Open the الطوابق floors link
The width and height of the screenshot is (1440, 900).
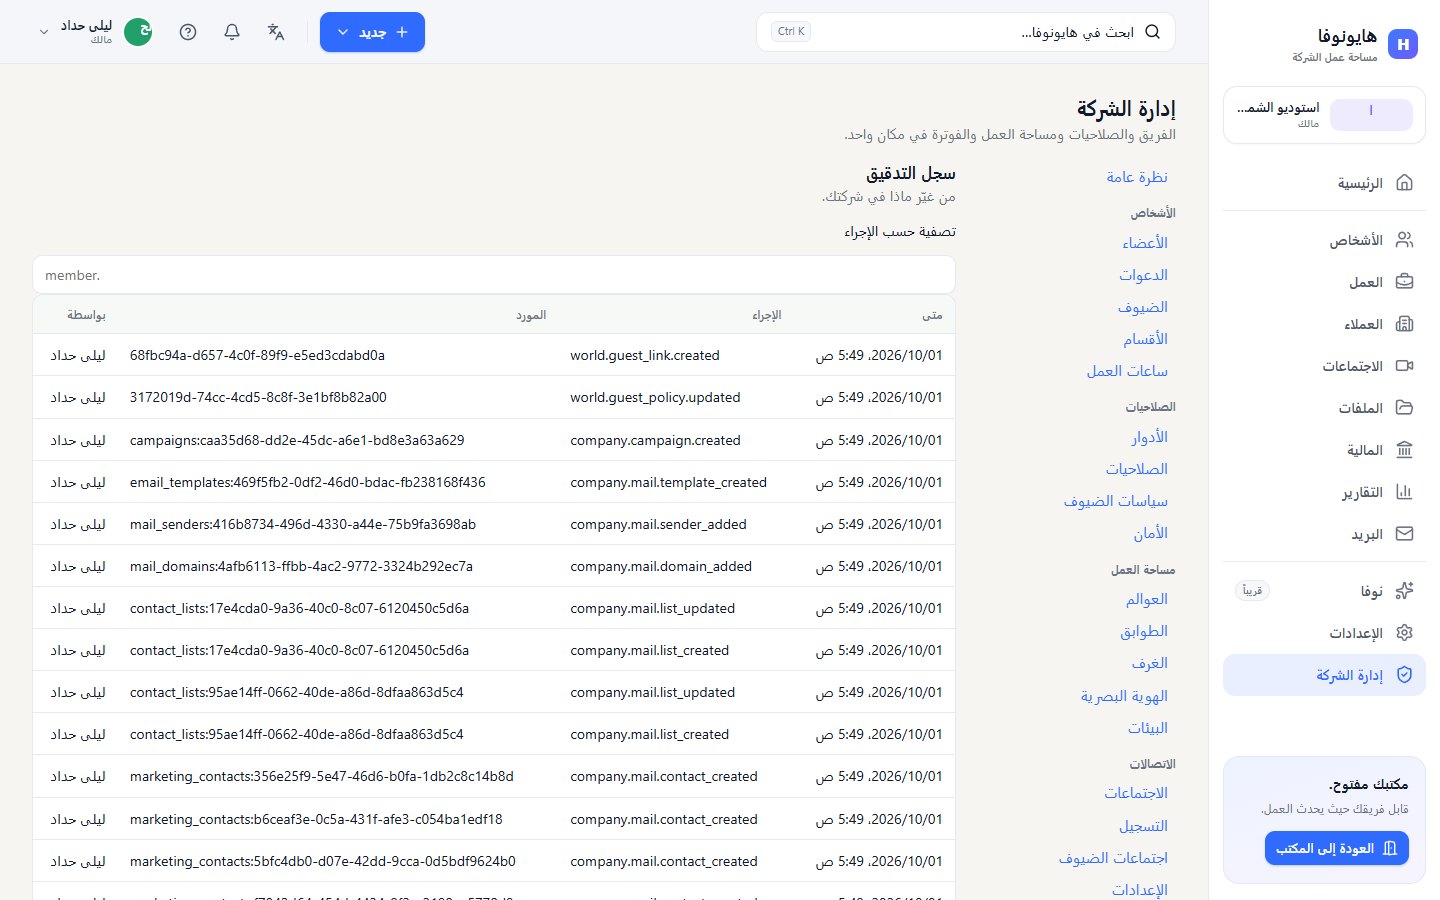tap(1144, 631)
